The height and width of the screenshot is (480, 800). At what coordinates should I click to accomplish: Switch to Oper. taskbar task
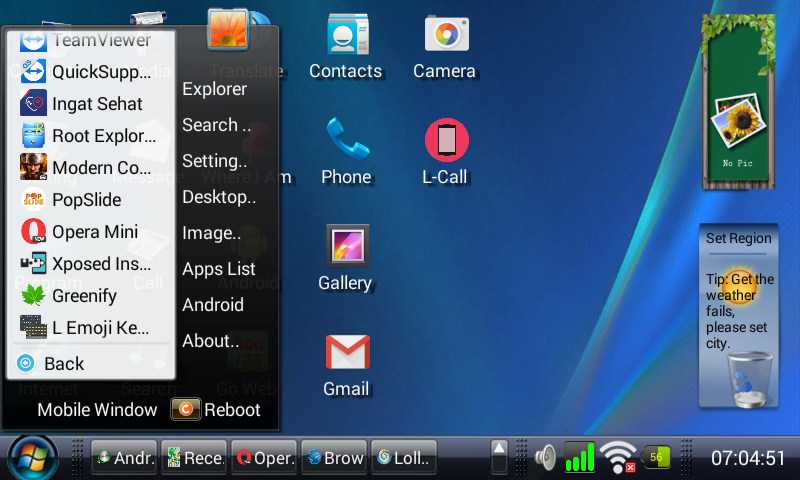(x=264, y=458)
